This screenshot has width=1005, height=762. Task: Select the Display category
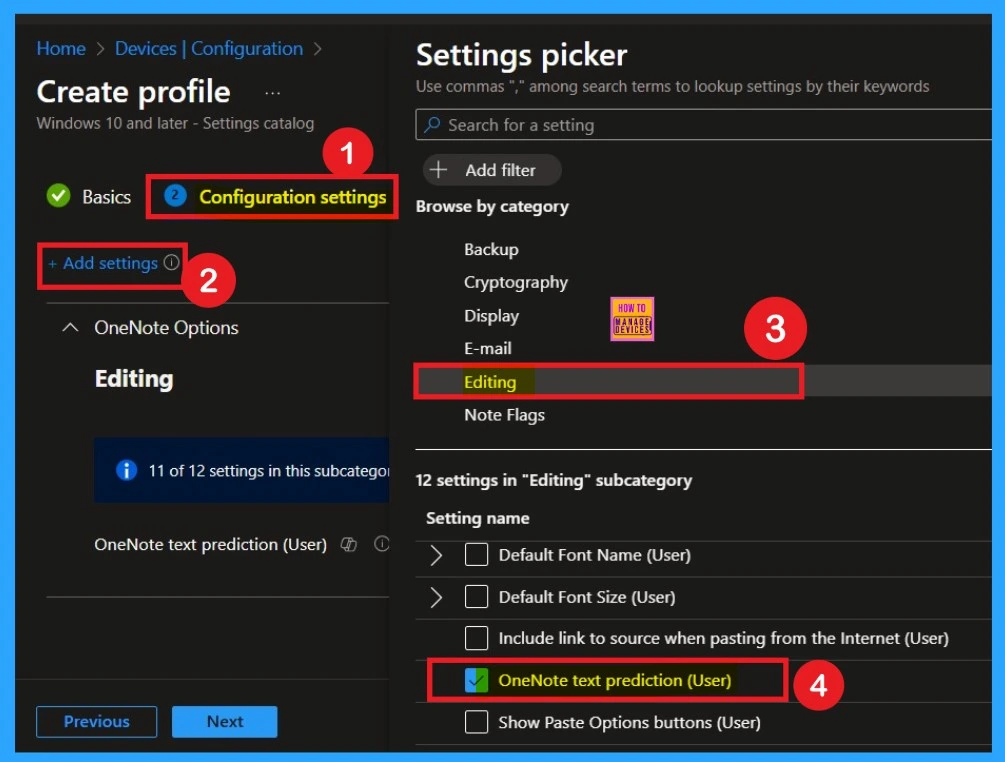[x=492, y=316]
